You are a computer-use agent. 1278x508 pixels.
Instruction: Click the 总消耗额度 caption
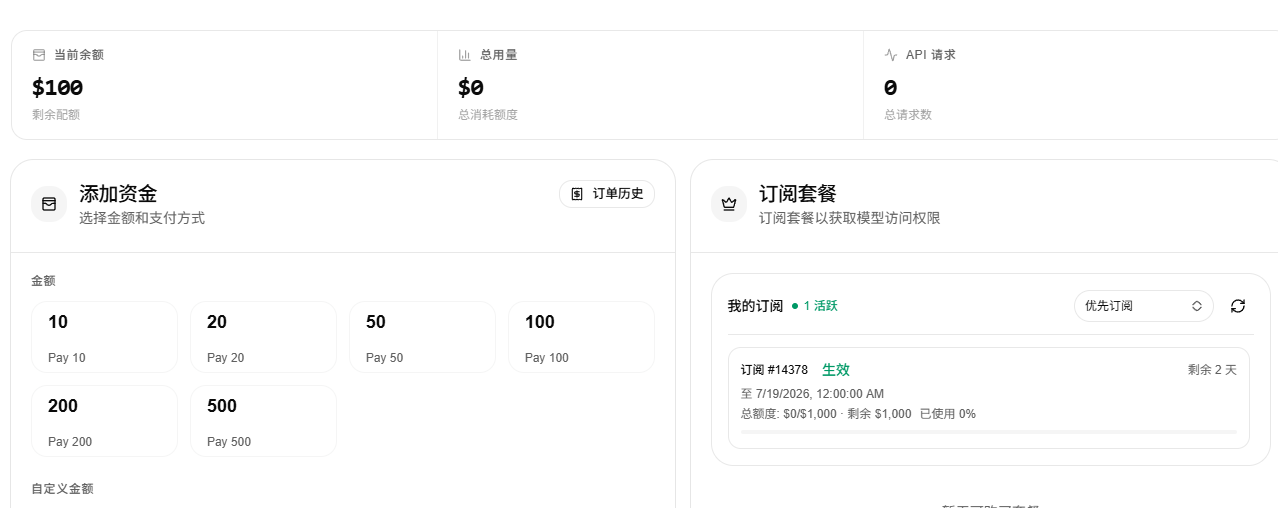(x=488, y=115)
